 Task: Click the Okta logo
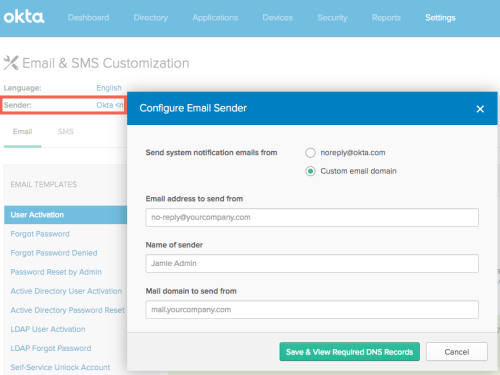(24, 17)
